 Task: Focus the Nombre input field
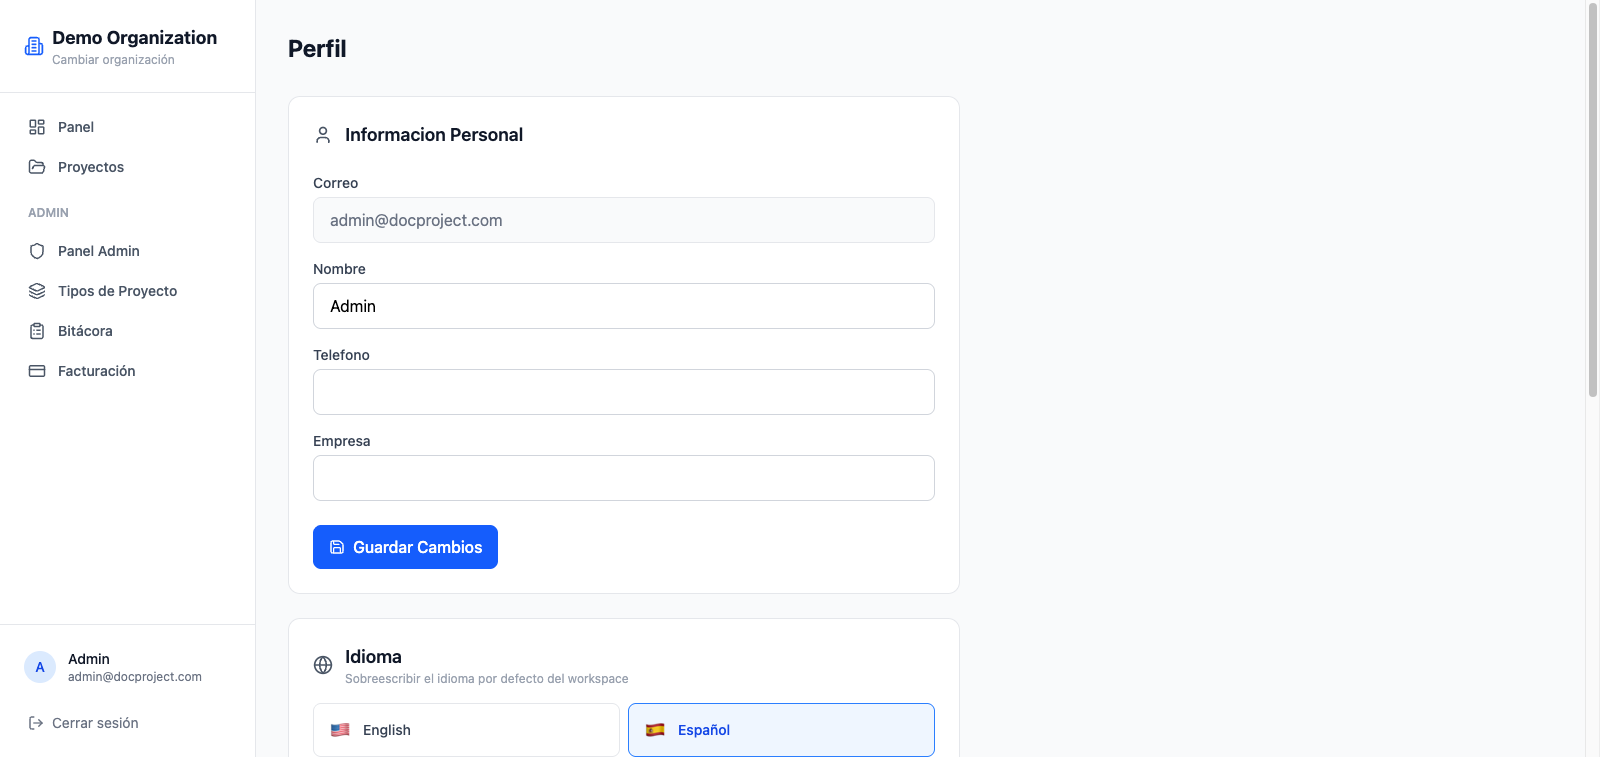[624, 306]
